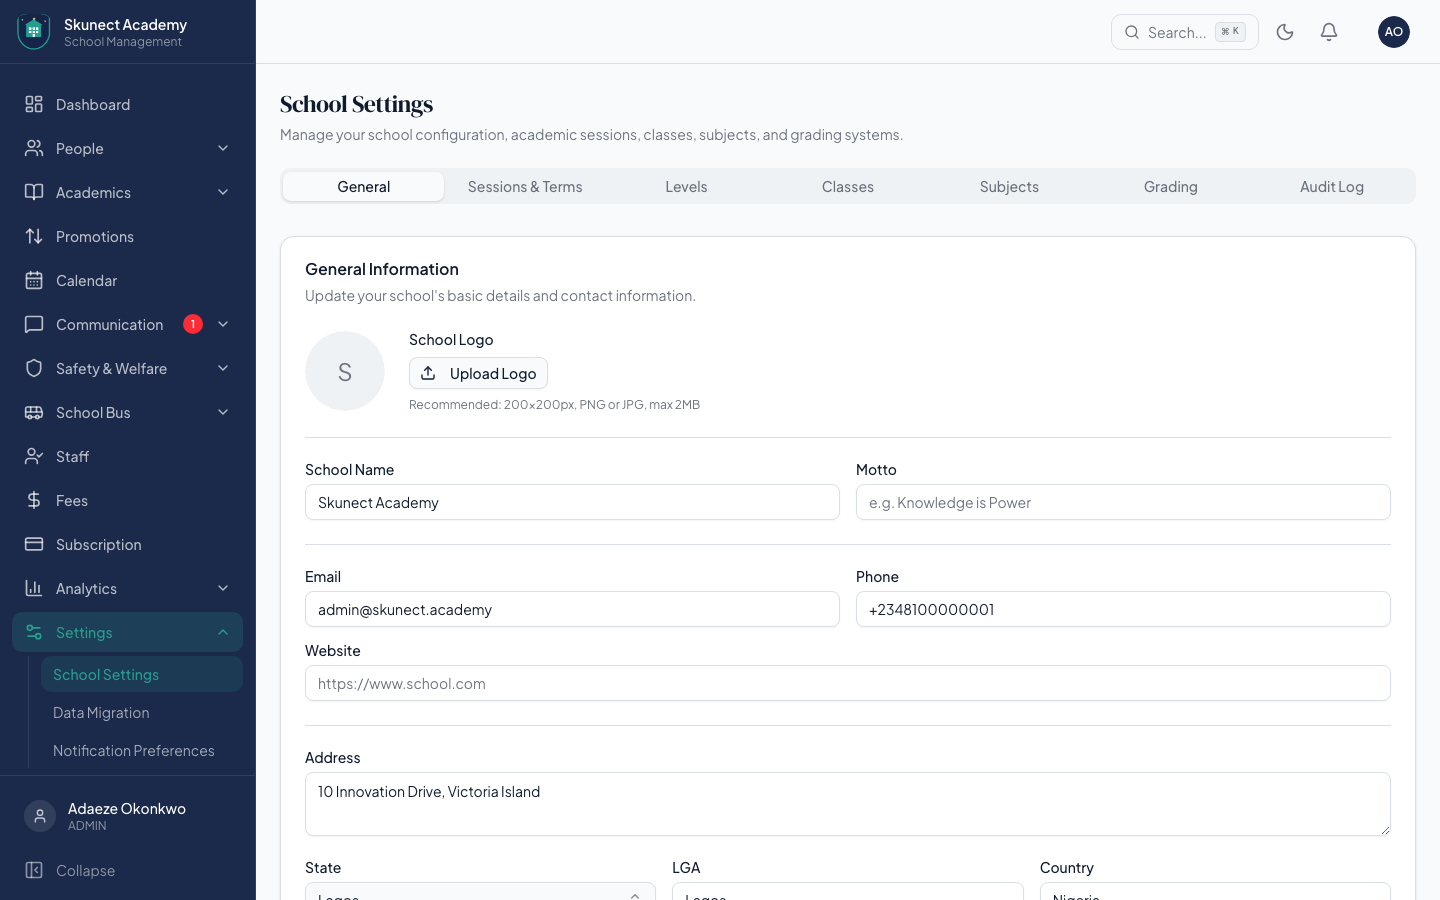The image size is (1440, 900).
Task: Expand the People submenu chevron
Action: 223,148
